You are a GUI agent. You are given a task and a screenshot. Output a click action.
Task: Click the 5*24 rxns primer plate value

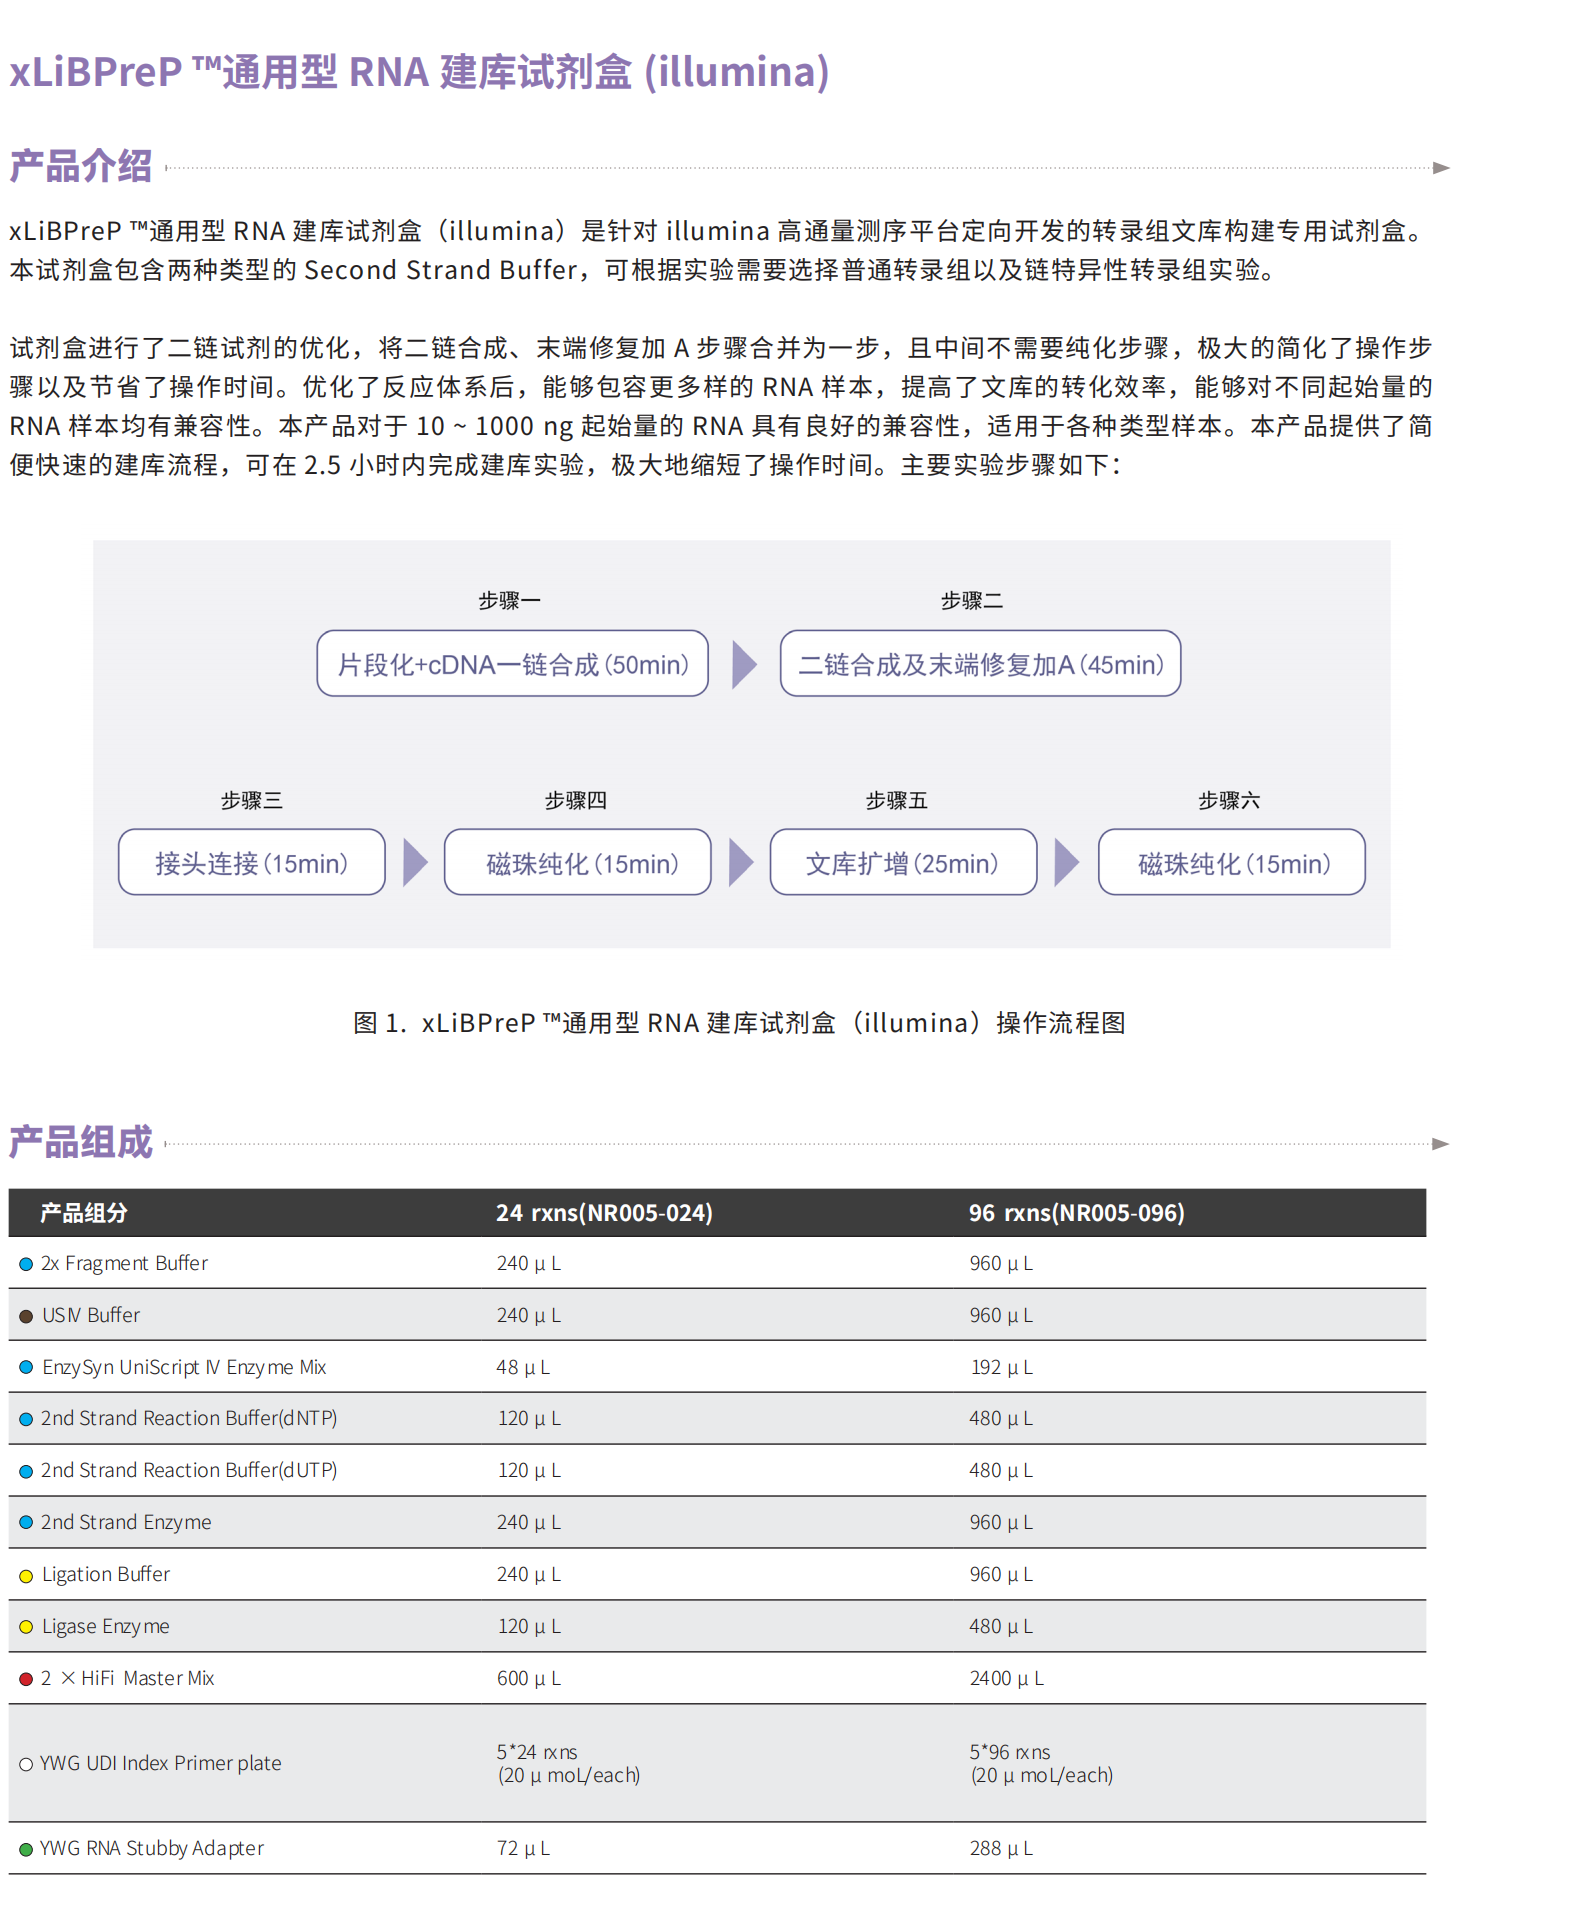(x=568, y=1764)
